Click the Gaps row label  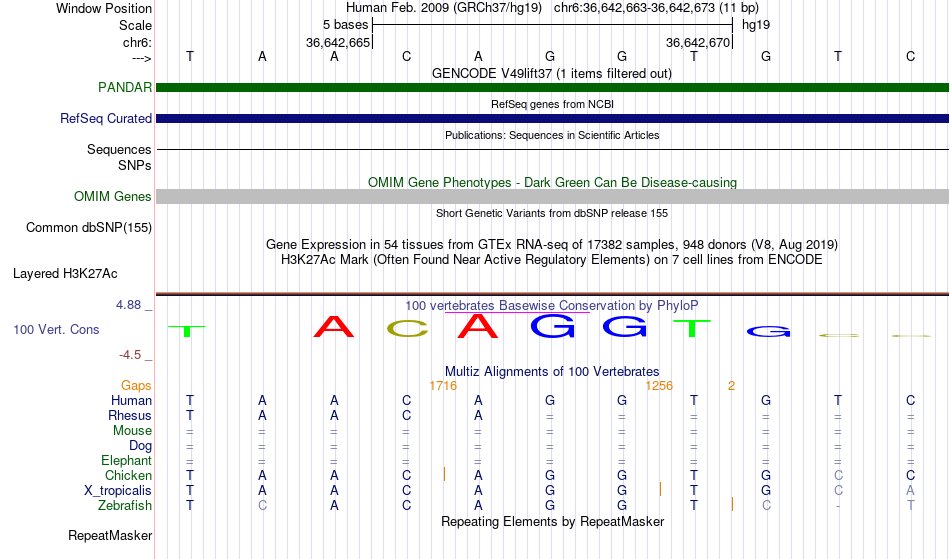coord(136,386)
